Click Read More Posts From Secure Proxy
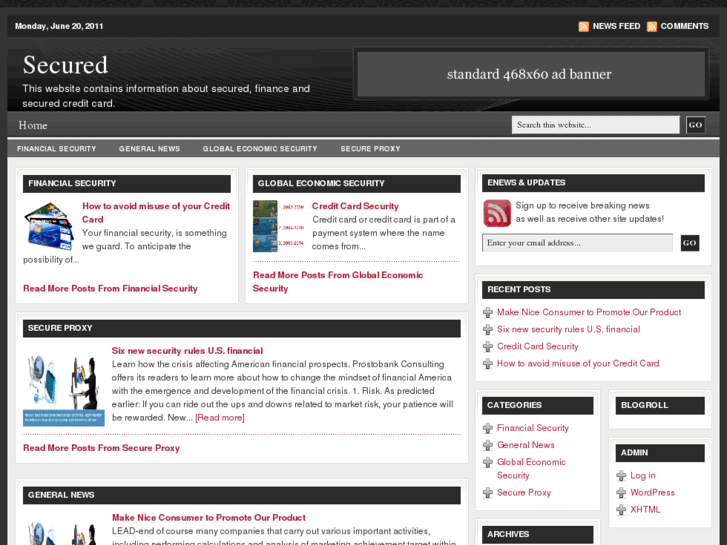 pos(102,448)
